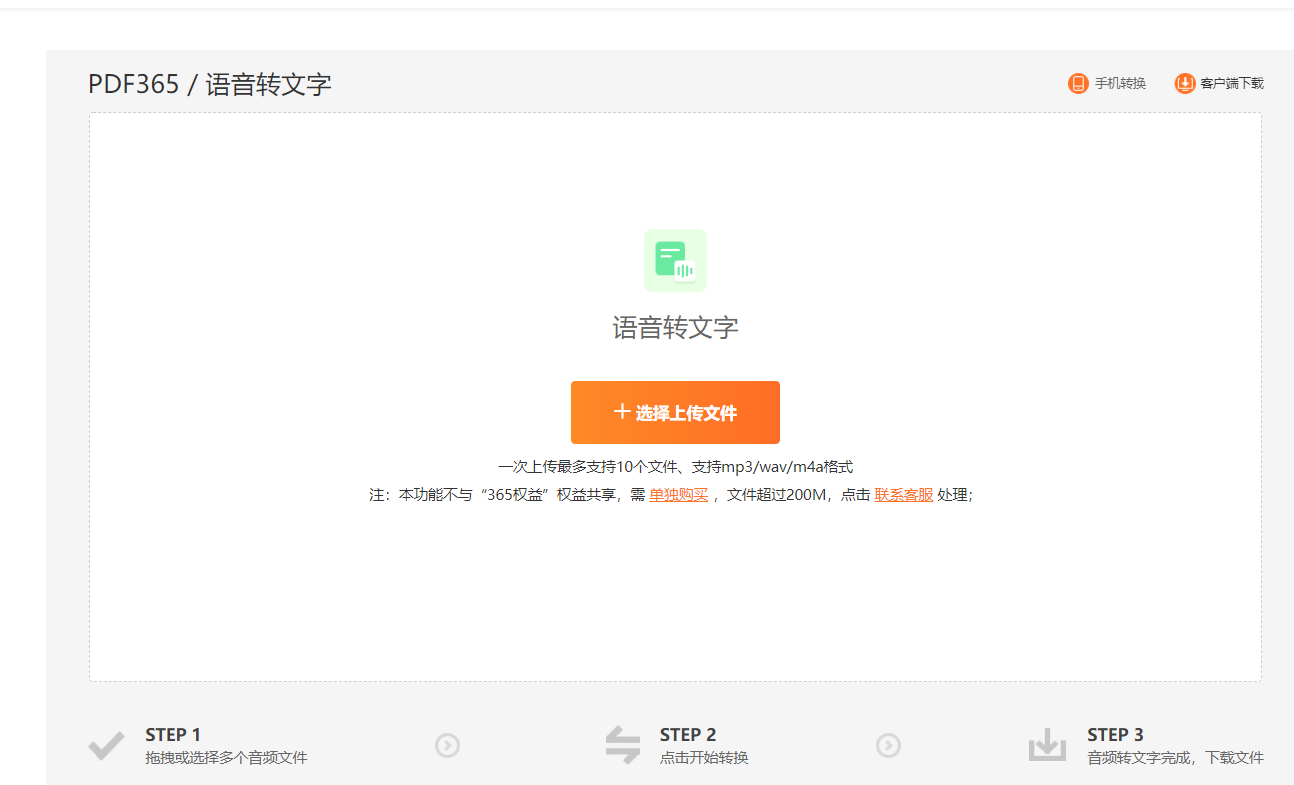
Task: Click the 手机转换 phone icon
Action: [1078, 83]
